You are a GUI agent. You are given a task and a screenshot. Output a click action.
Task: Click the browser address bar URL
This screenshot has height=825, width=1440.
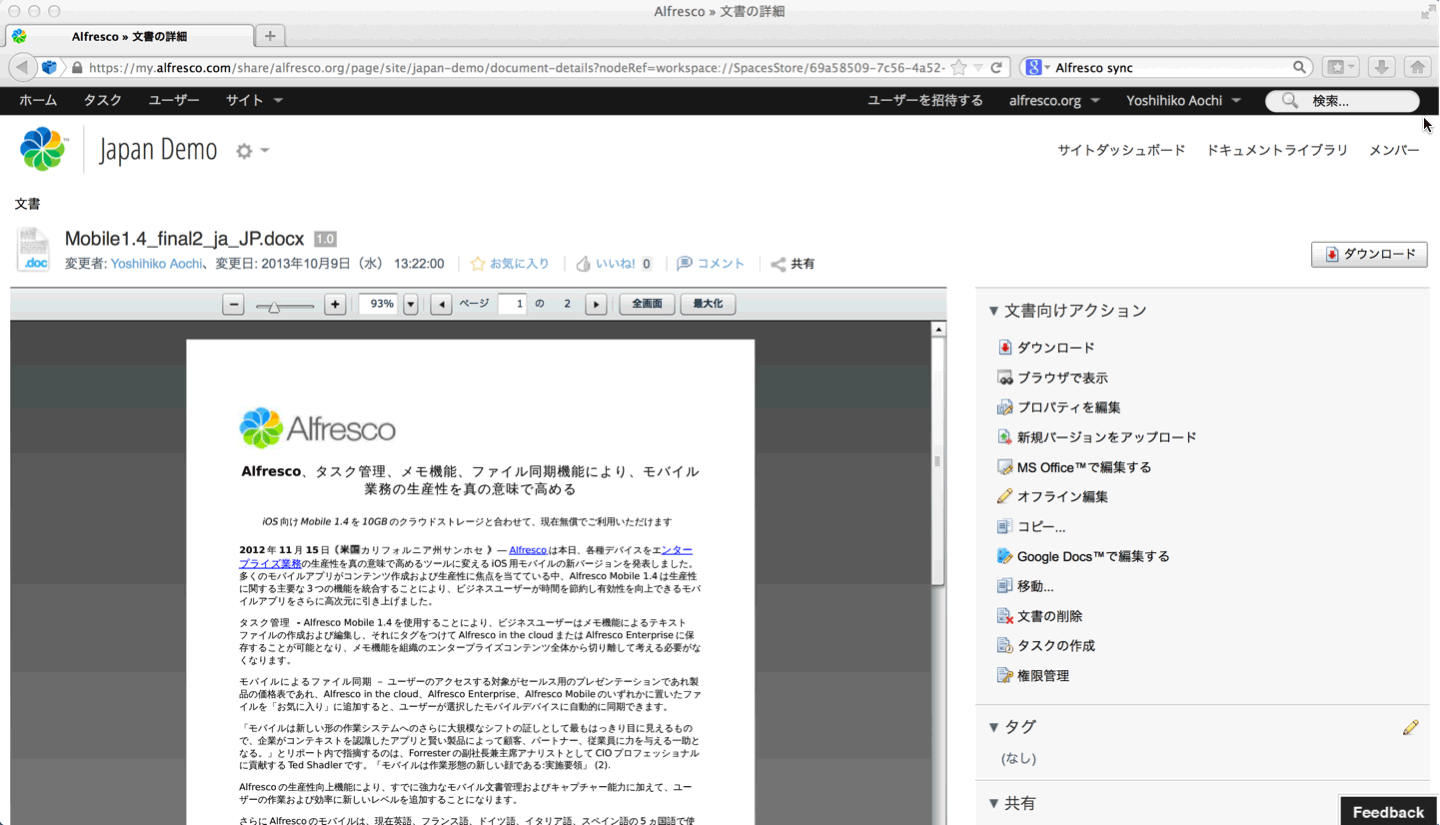tap(516, 68)
